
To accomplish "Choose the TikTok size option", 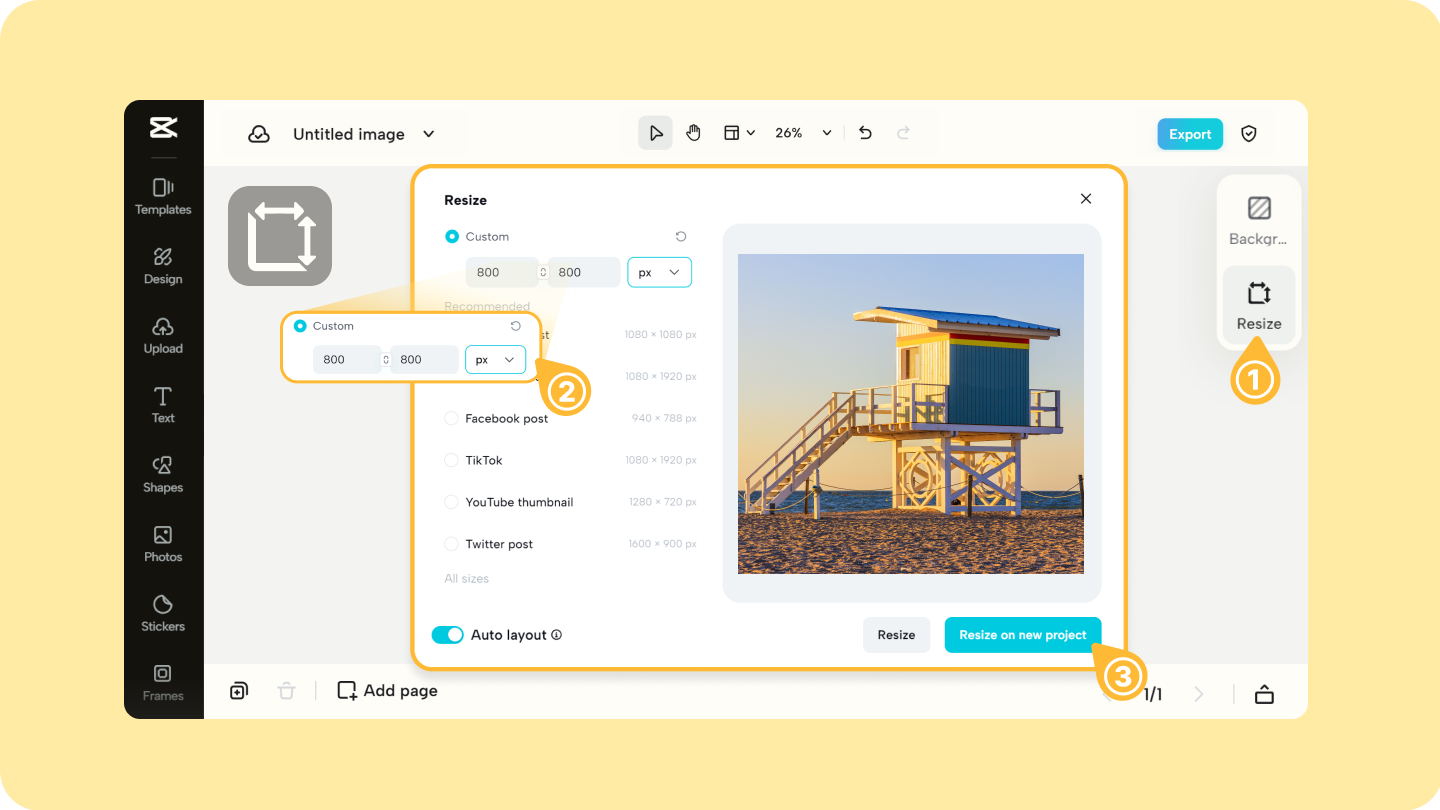I will tap(452, 461).
